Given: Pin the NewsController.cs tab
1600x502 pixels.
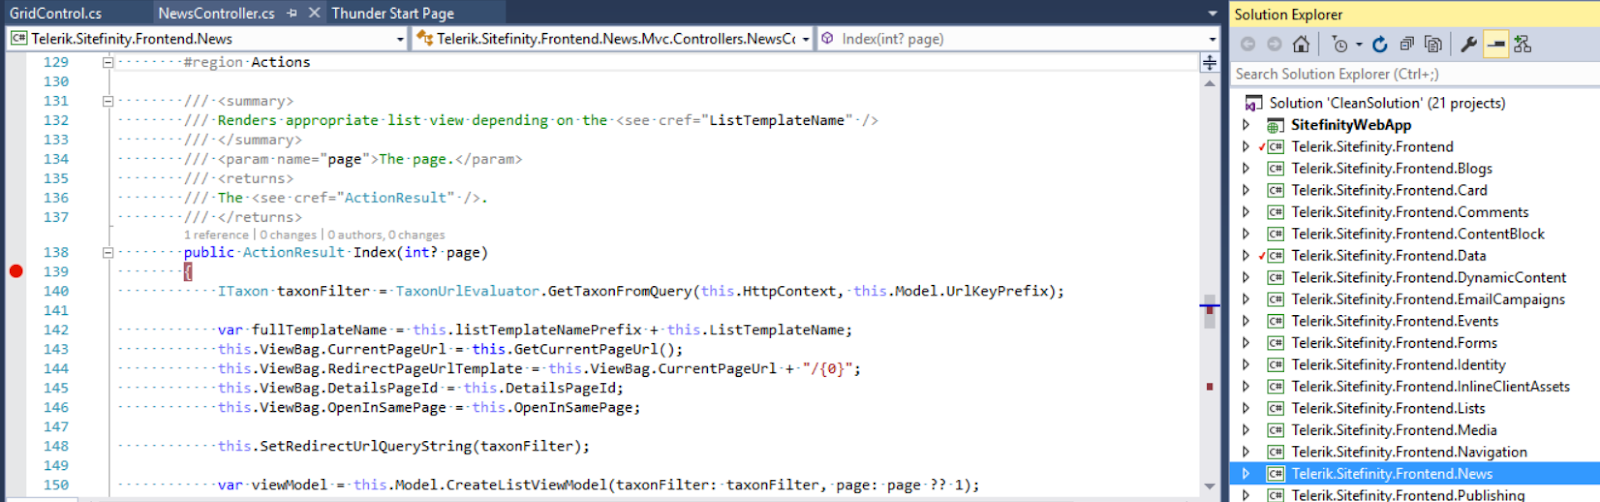Looking at the screenshot, I should [x=292, y=13].
